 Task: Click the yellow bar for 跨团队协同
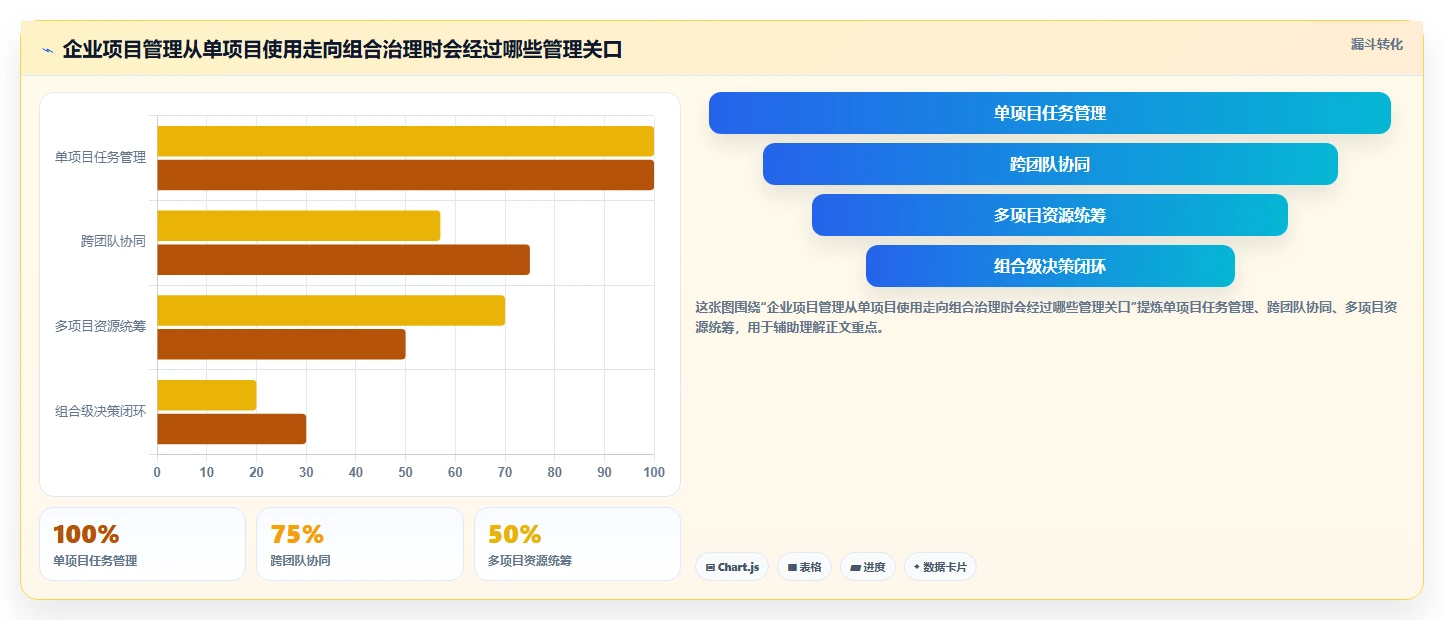(298, 226)
